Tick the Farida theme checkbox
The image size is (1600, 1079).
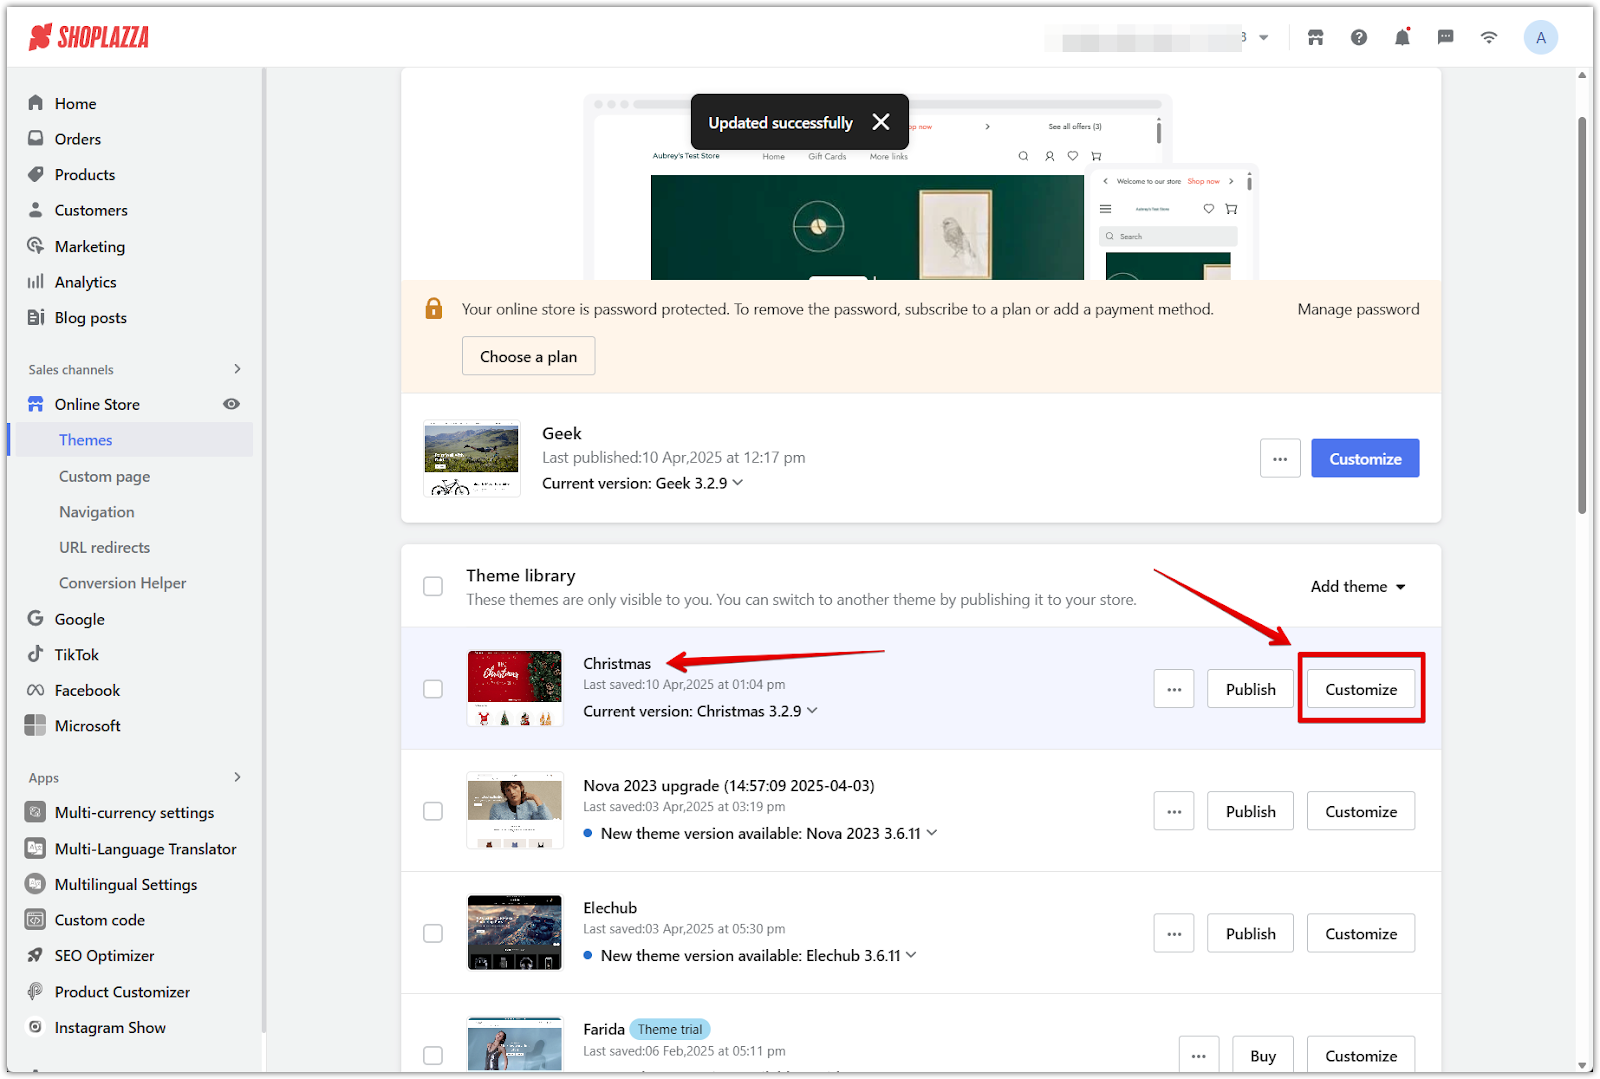click(433, 1055)
